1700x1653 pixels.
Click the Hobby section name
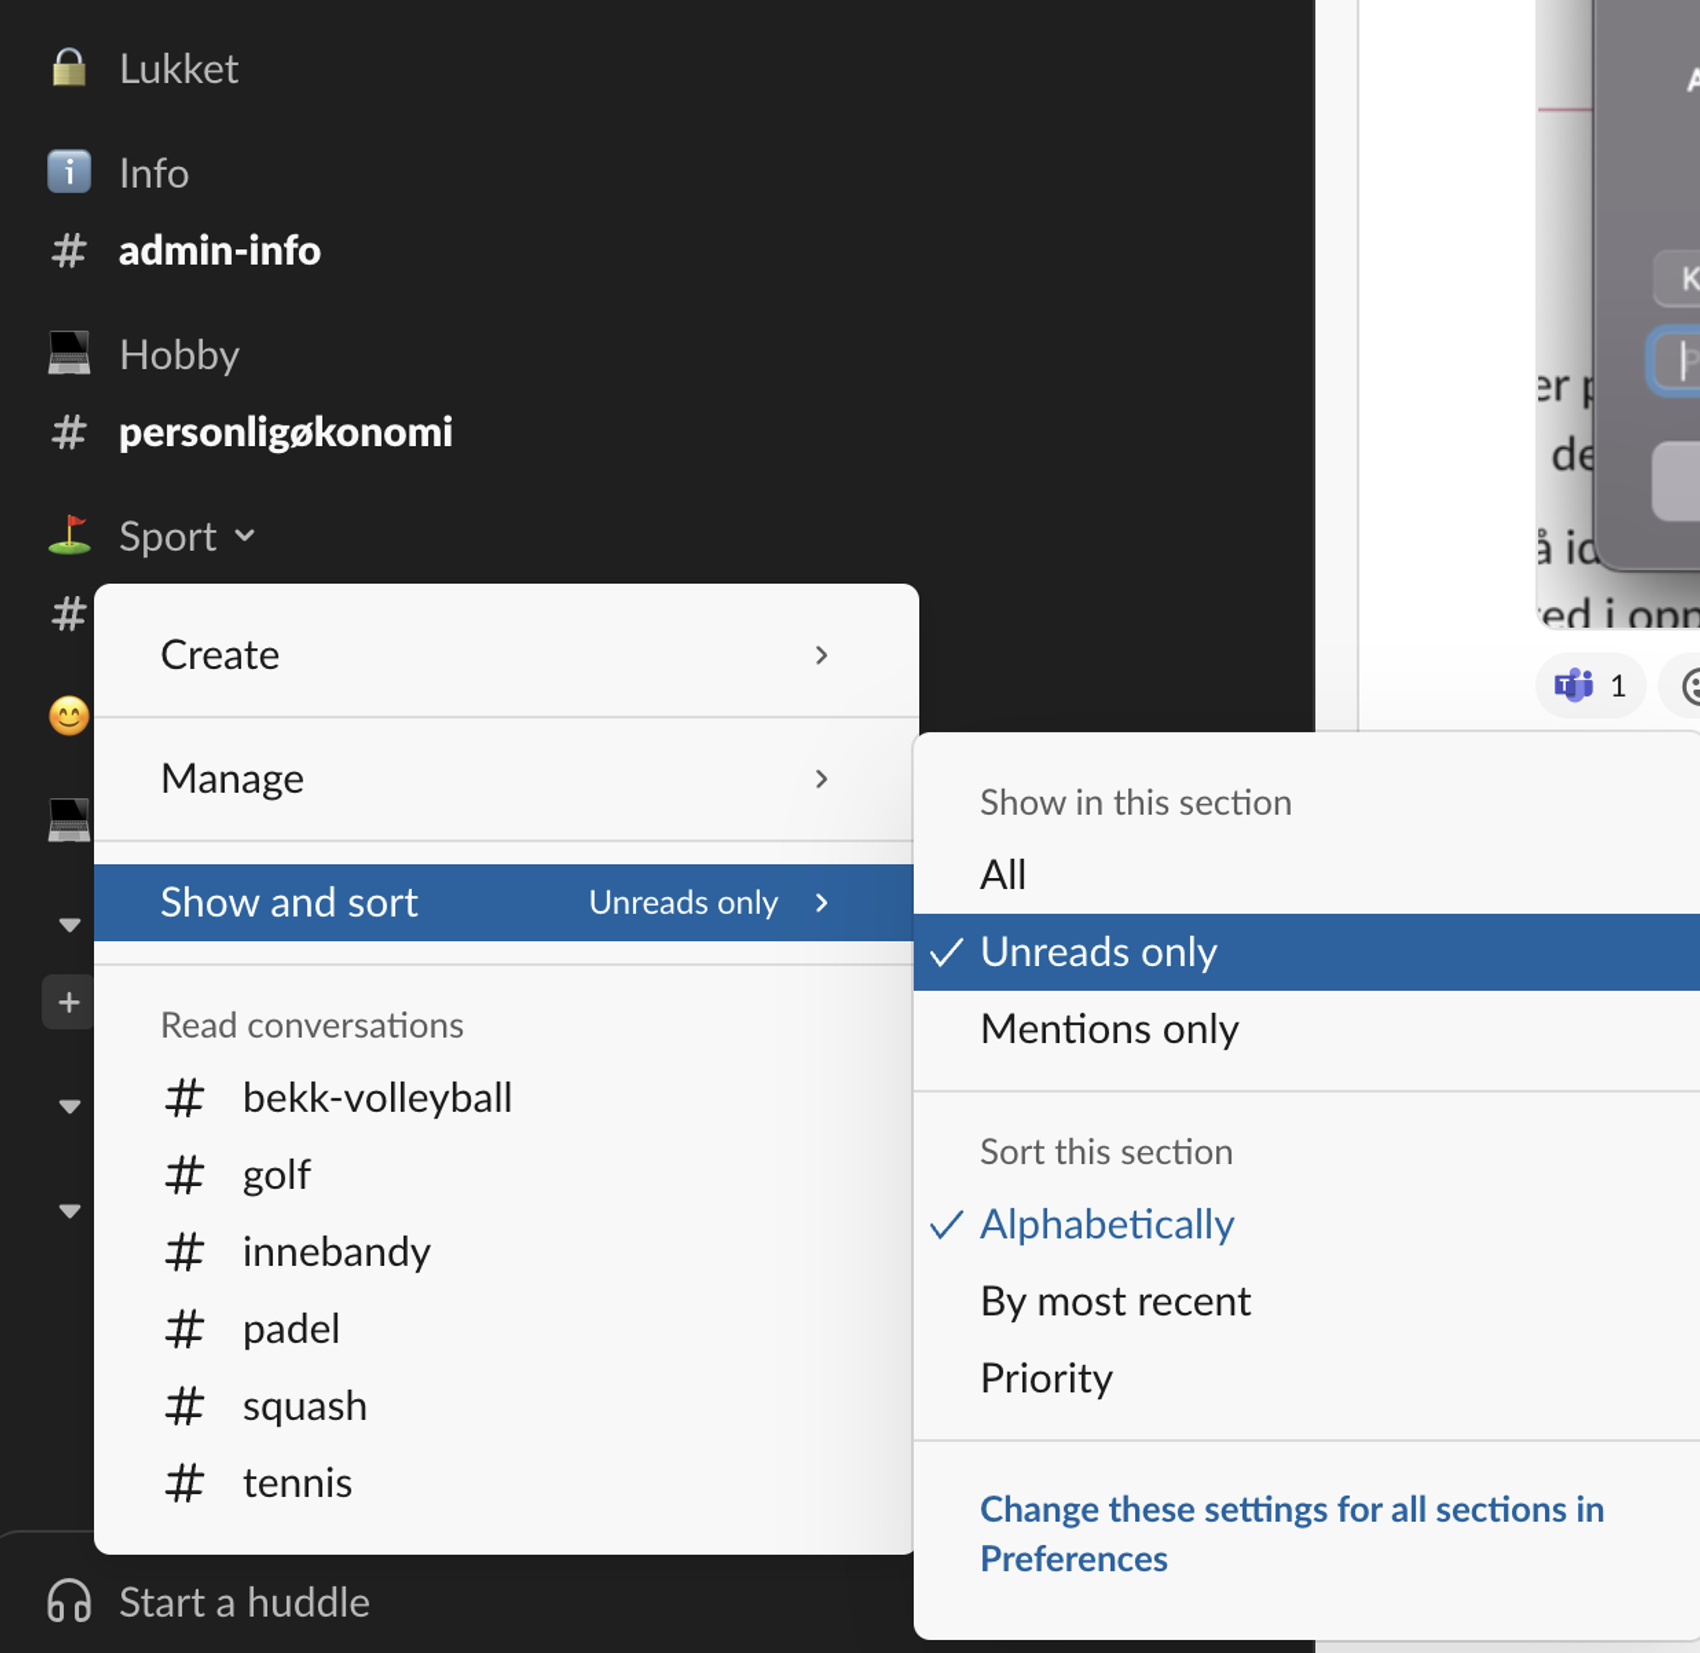[x=179, y=355]
